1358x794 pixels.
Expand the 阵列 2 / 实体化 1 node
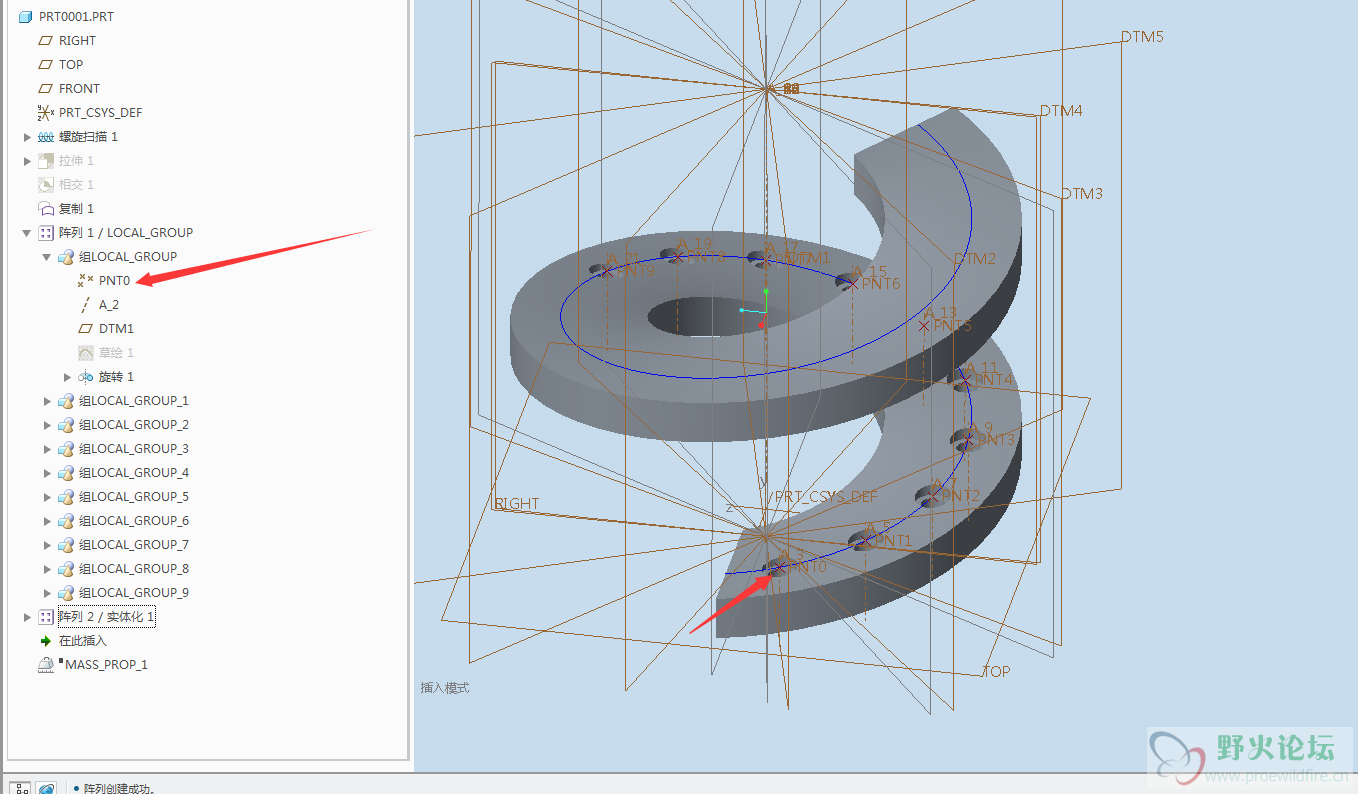coord(27,617)
